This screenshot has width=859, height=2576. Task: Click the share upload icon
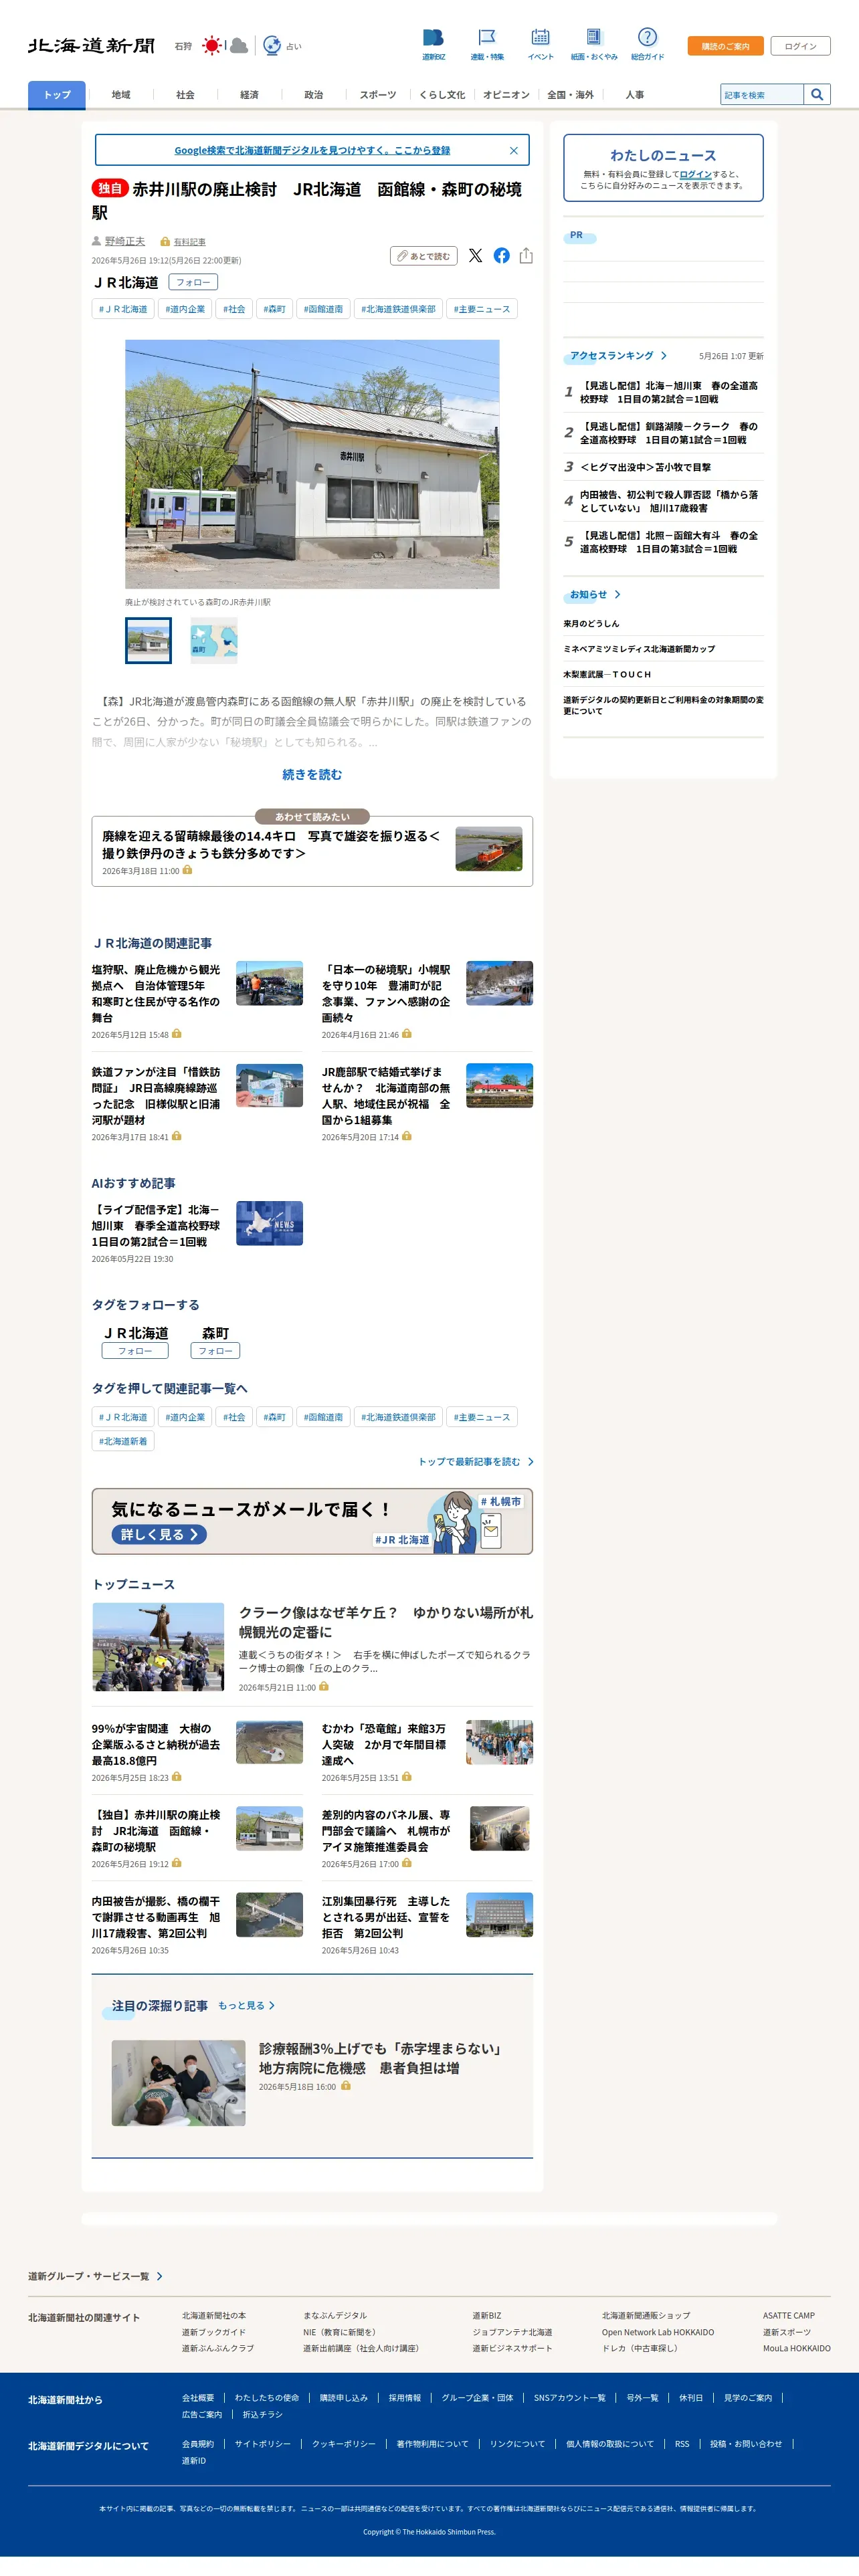[x=526, y=256]
